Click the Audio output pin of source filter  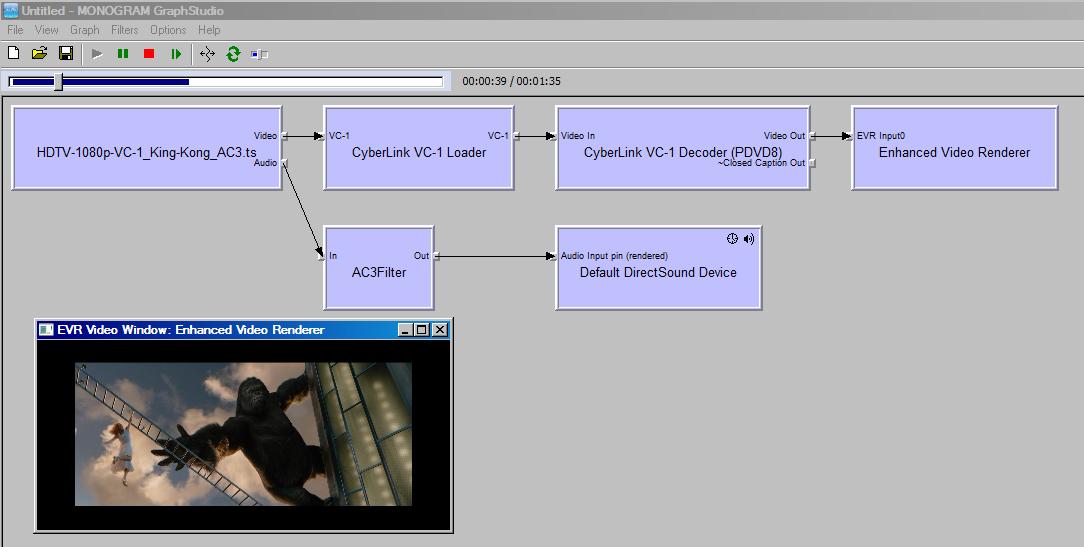coord(284,163)
